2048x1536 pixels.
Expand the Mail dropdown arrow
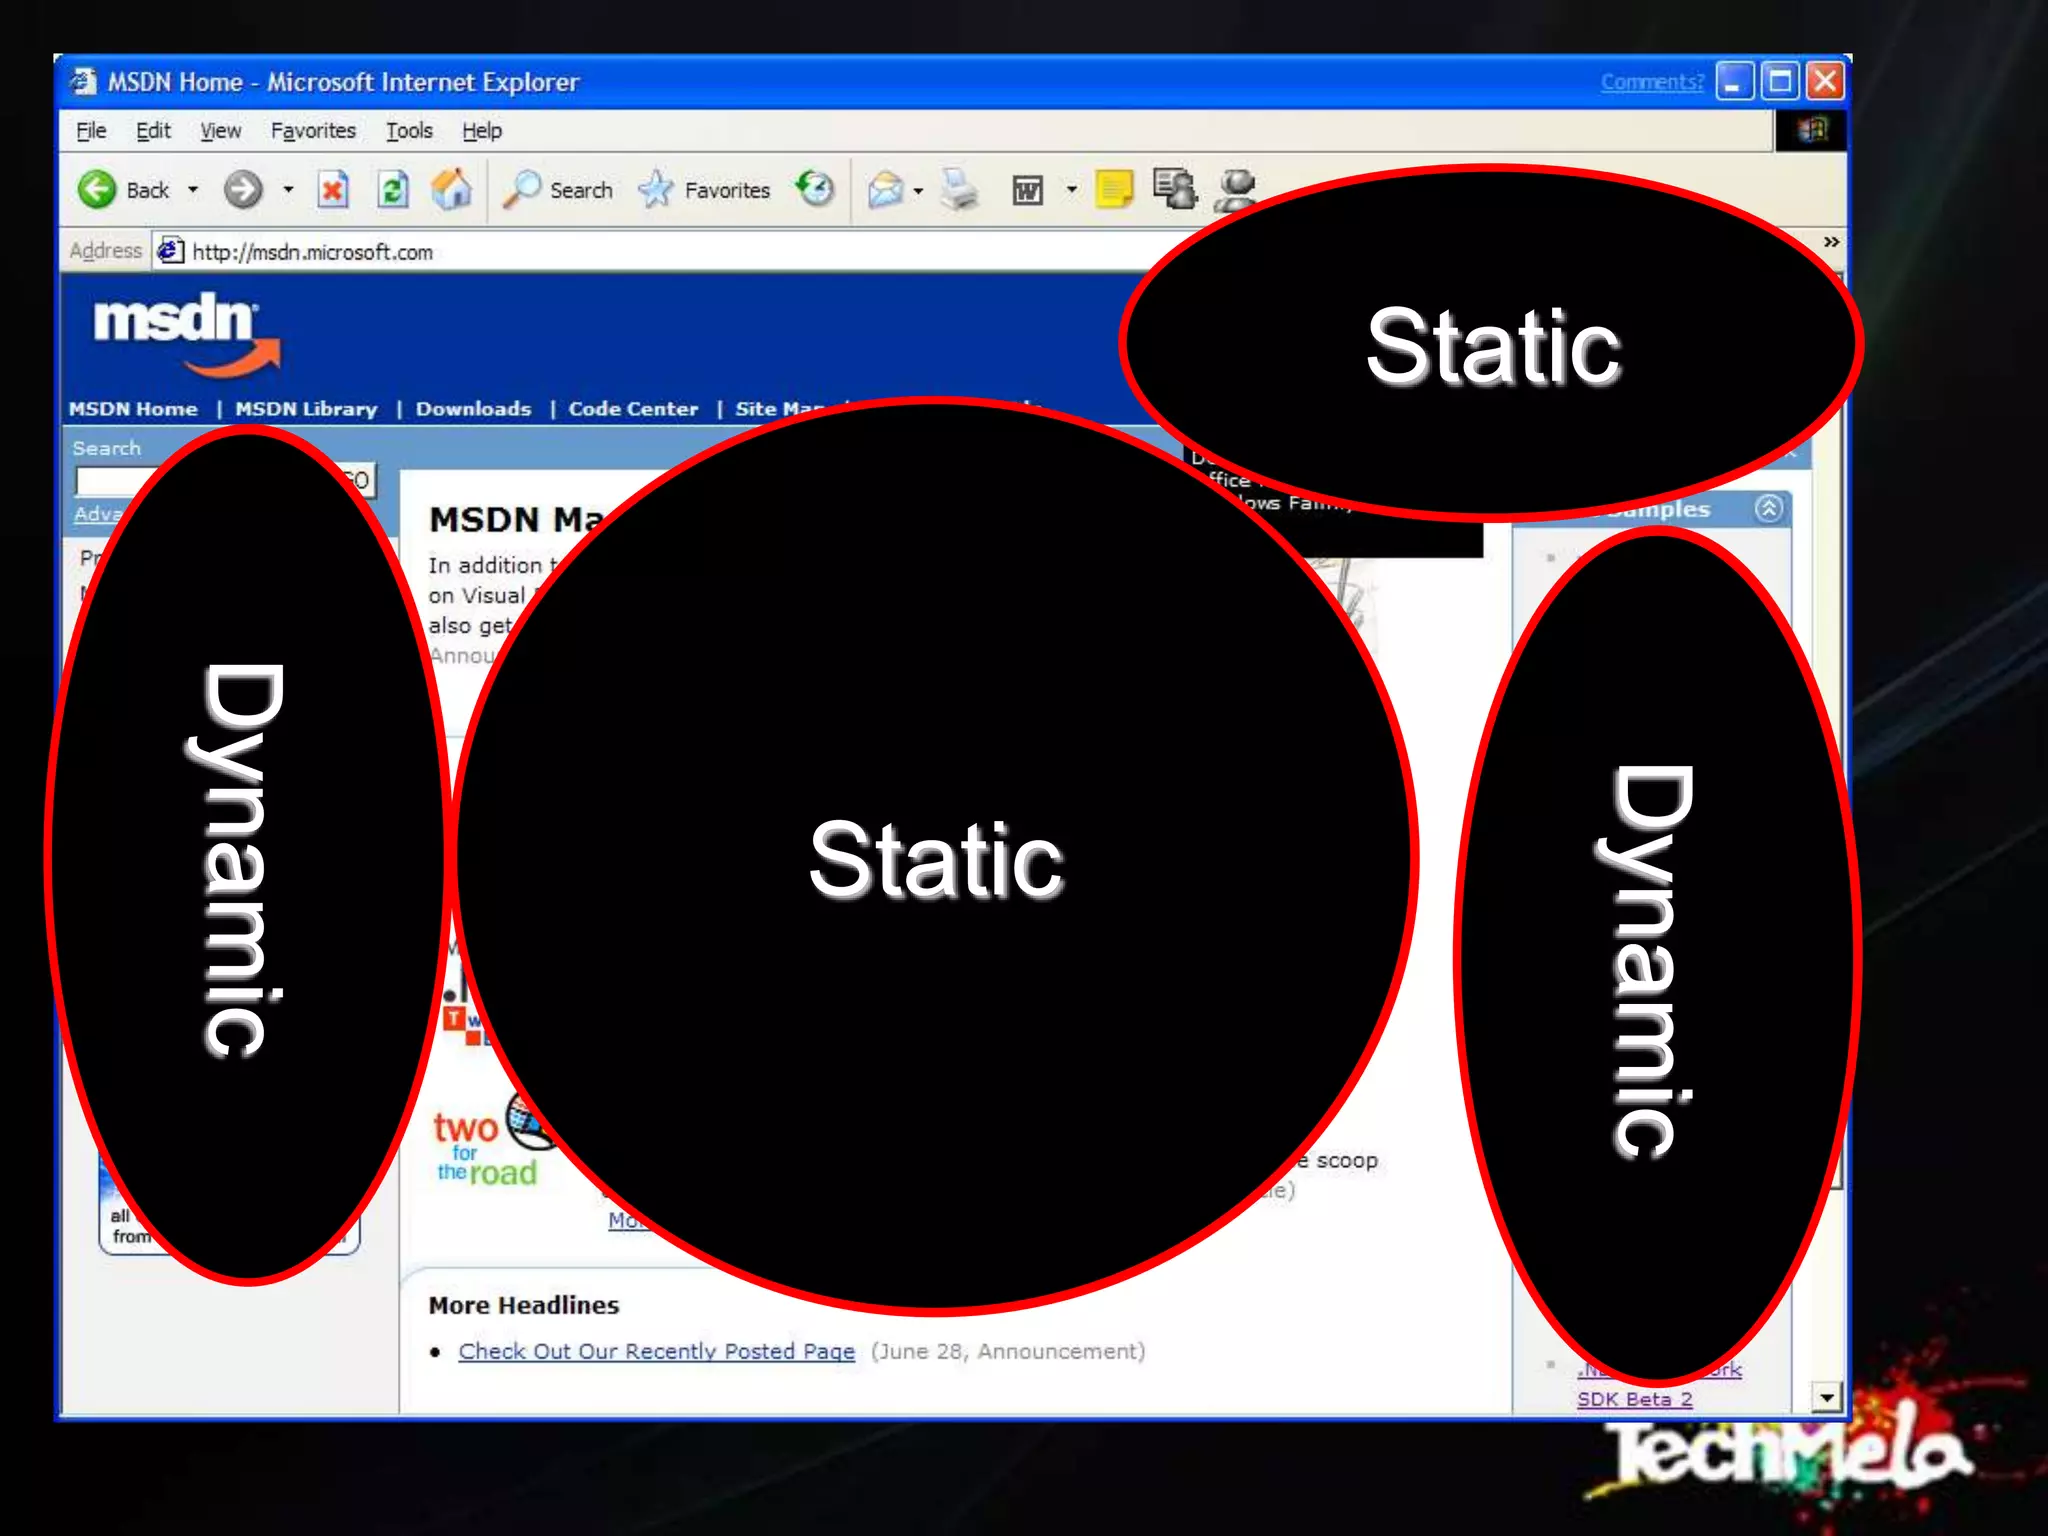(918, 190)
